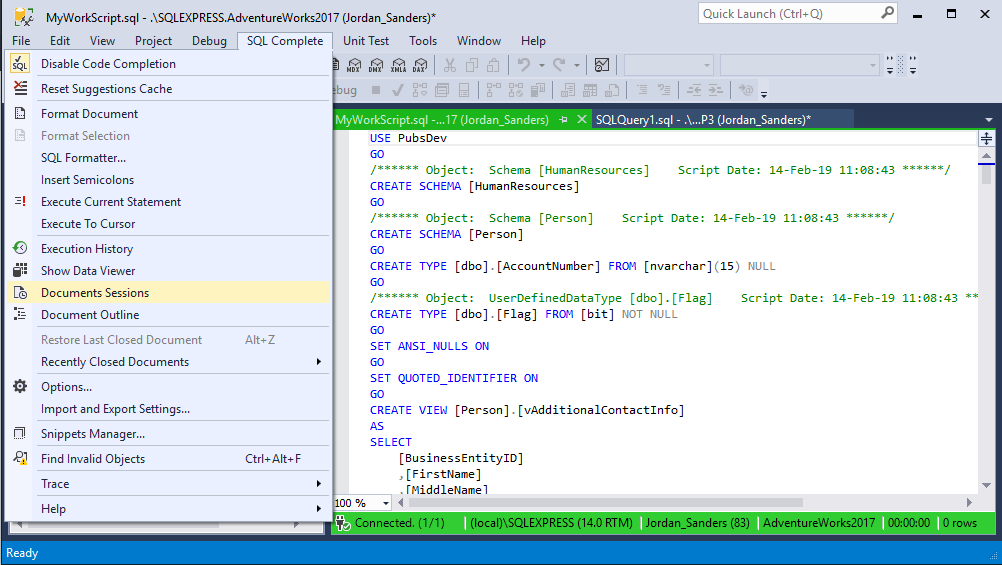Click the Paste clipboard icon

(493, 65)
